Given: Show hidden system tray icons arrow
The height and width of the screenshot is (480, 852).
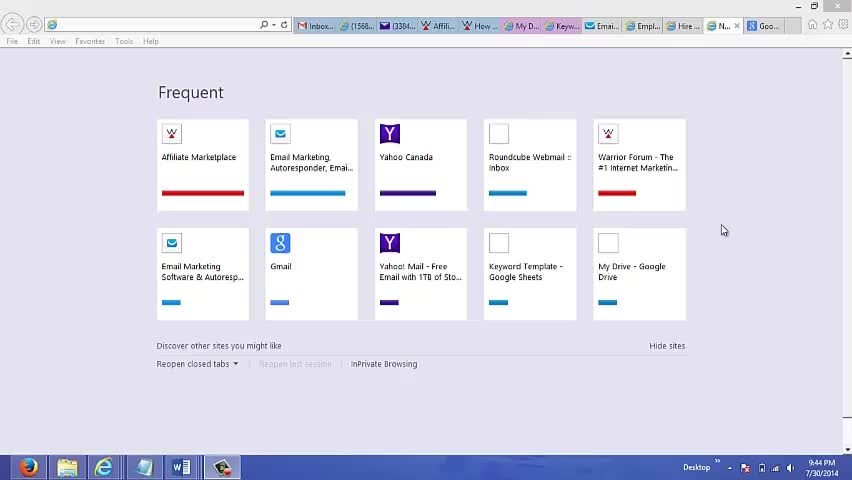Looking at the screenshot, I should [730, 468].
